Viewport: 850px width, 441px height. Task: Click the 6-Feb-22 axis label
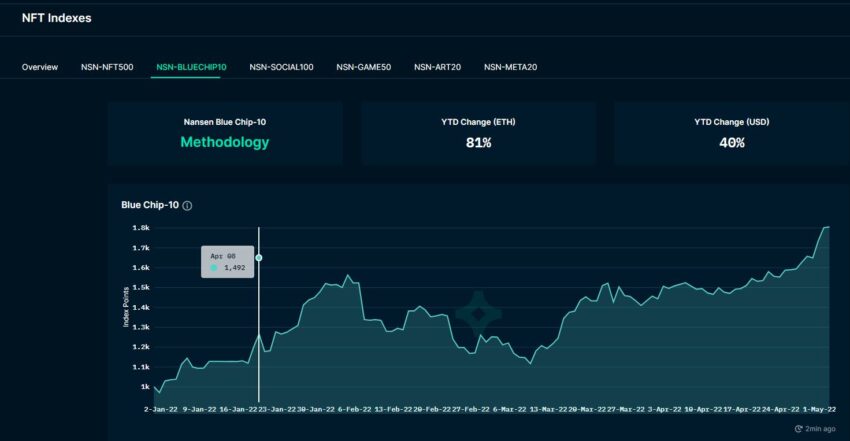click(x=355, y=410)
